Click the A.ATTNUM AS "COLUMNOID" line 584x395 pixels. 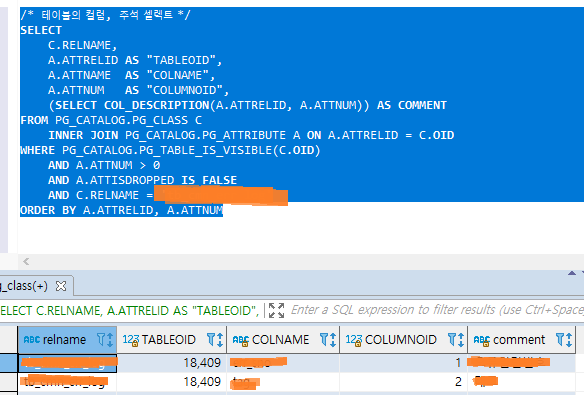pyautogui.click(x=139, y=90)
